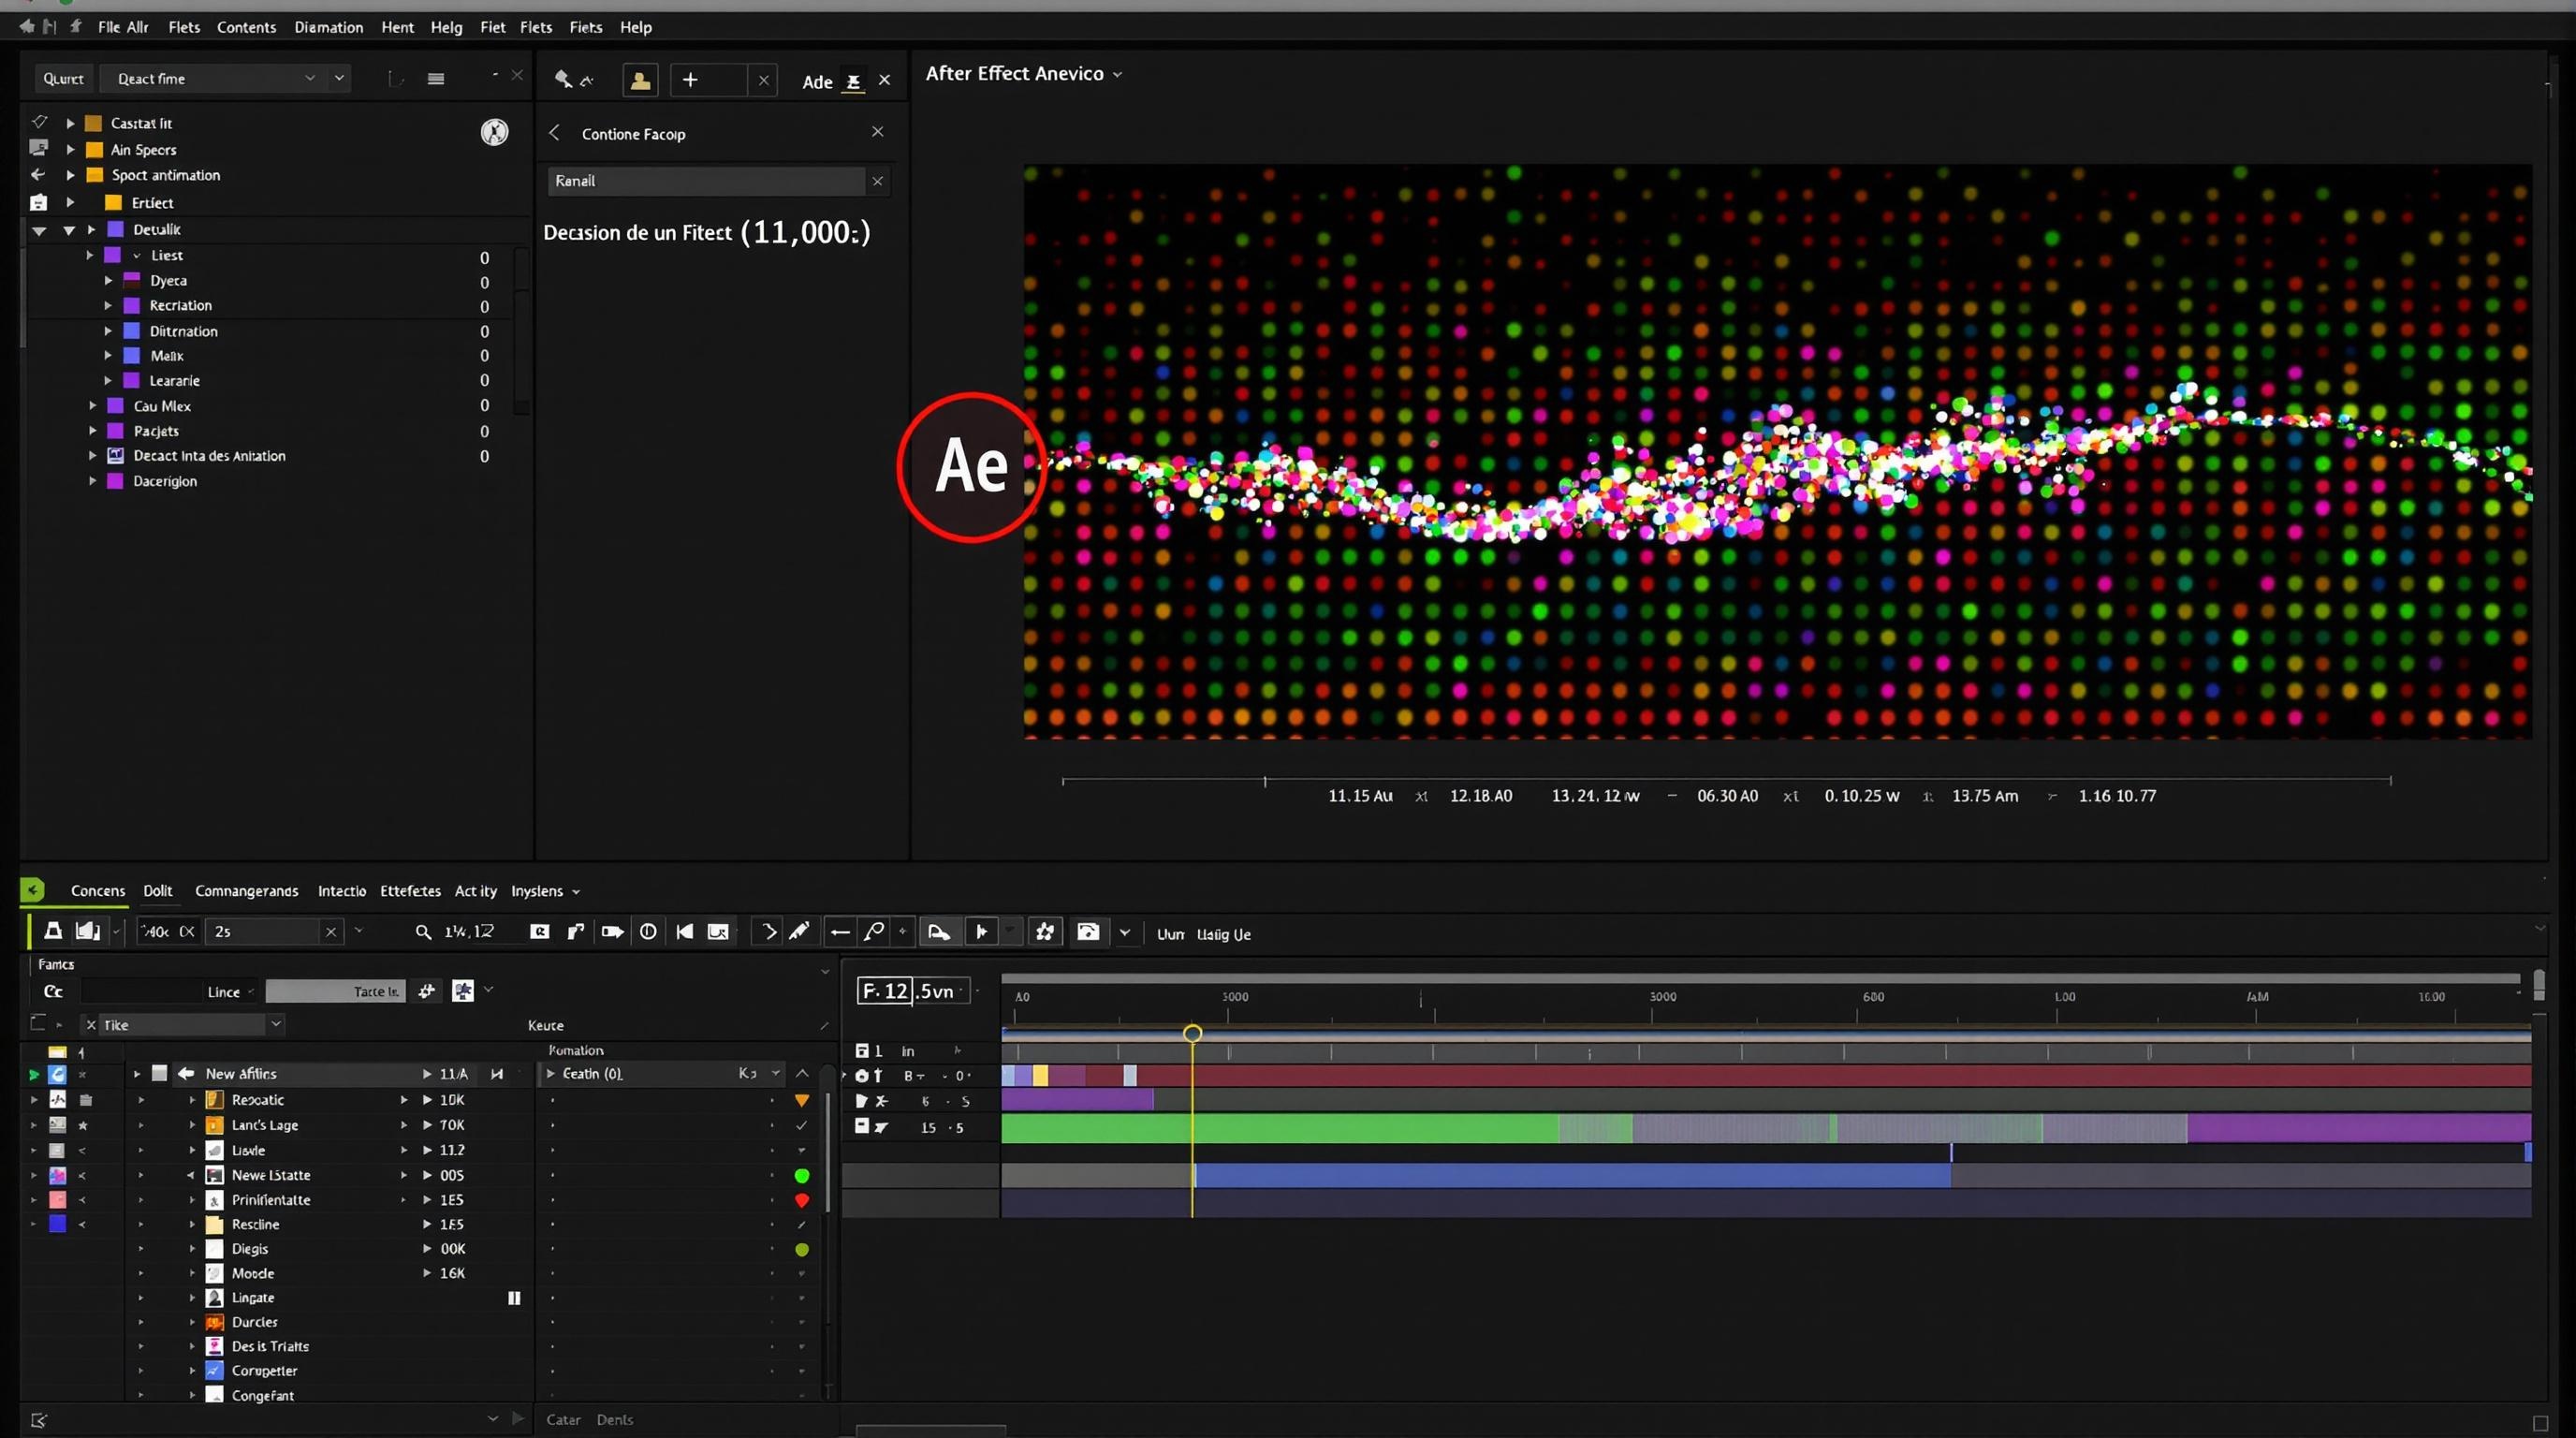Open the Diamation menu
2576x1438 pixels.
[x=328, y=27]
